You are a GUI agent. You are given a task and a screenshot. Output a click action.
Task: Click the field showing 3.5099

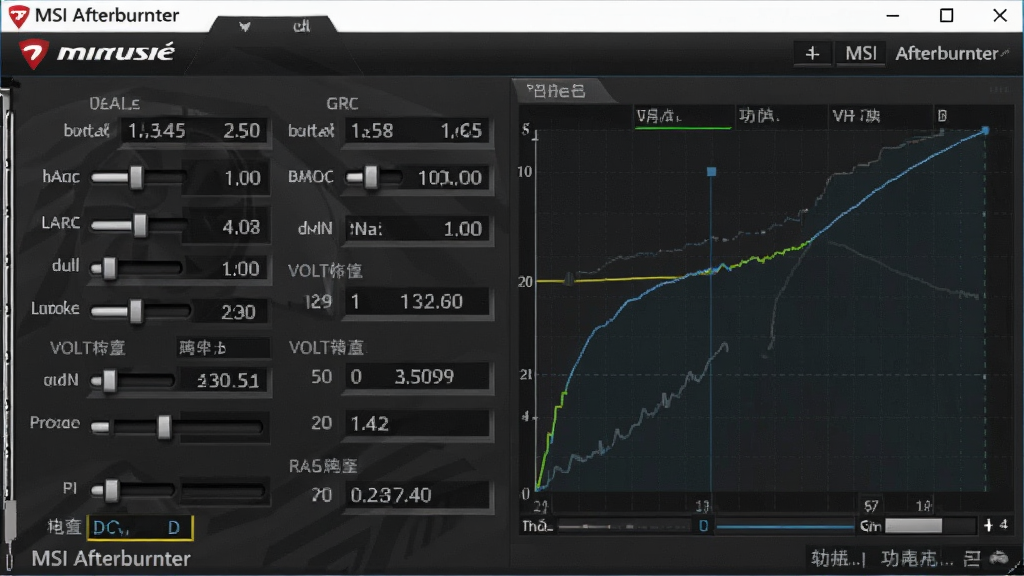[x=417, y=377]
